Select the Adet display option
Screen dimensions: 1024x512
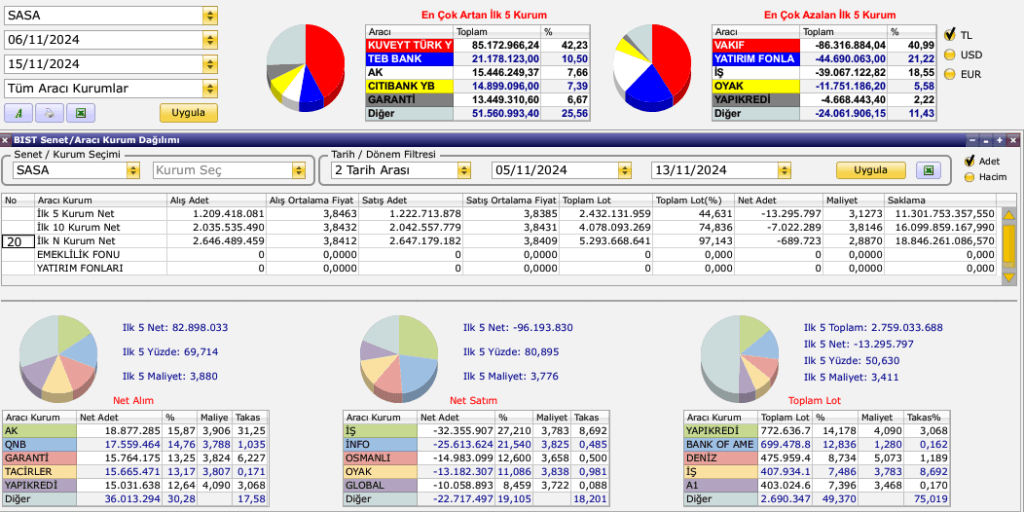970,161
